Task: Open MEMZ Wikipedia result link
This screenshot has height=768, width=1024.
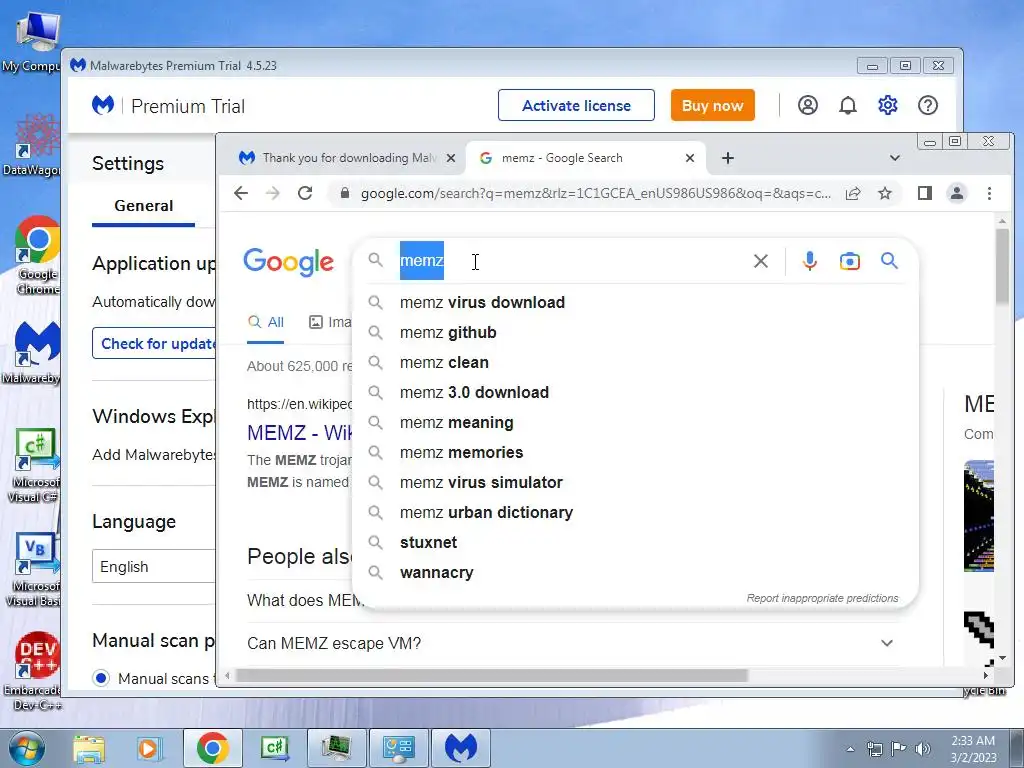Action: 299,432
